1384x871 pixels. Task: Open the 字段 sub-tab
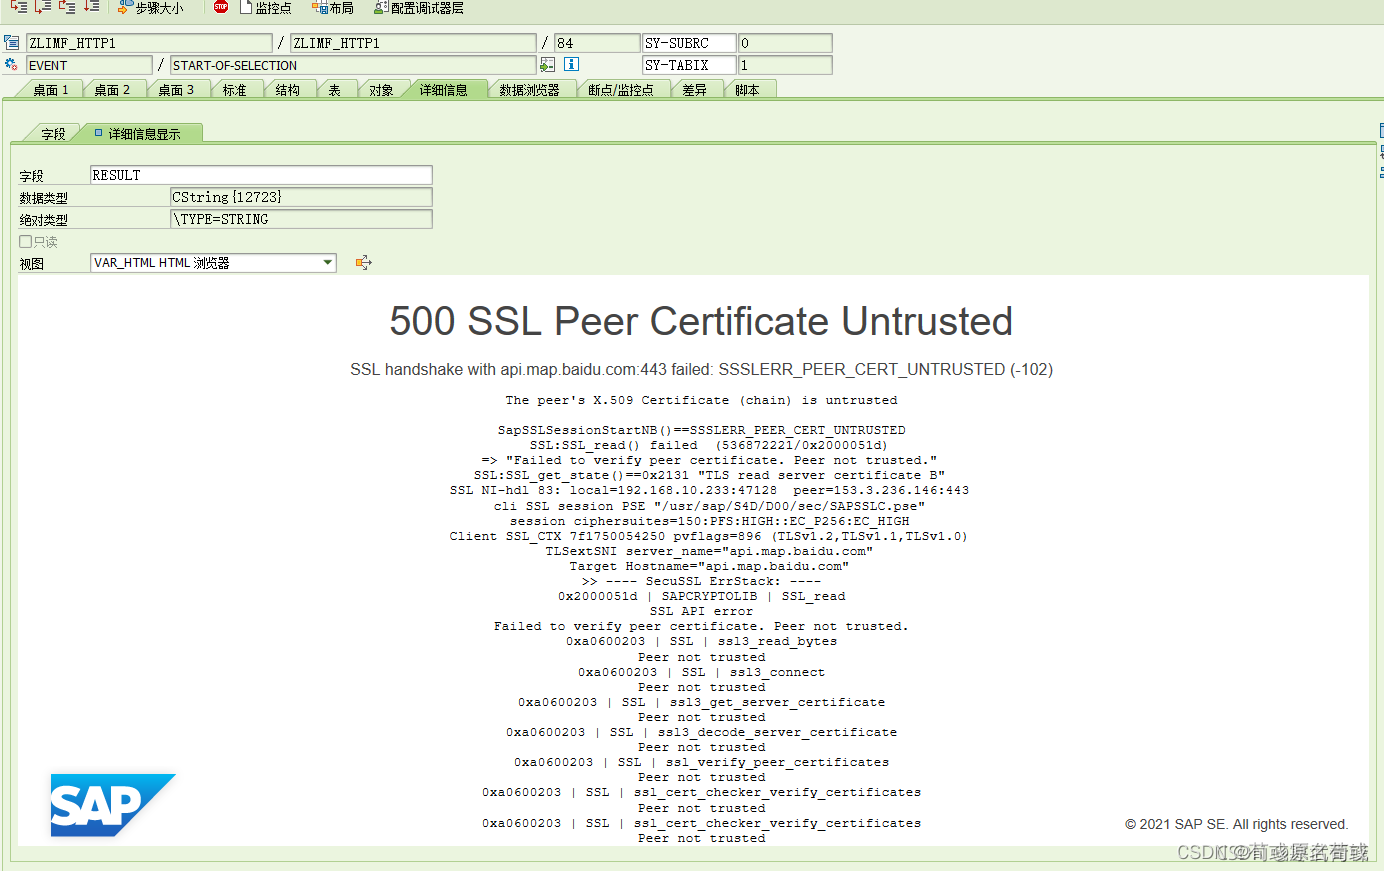(x=53, y=133)
